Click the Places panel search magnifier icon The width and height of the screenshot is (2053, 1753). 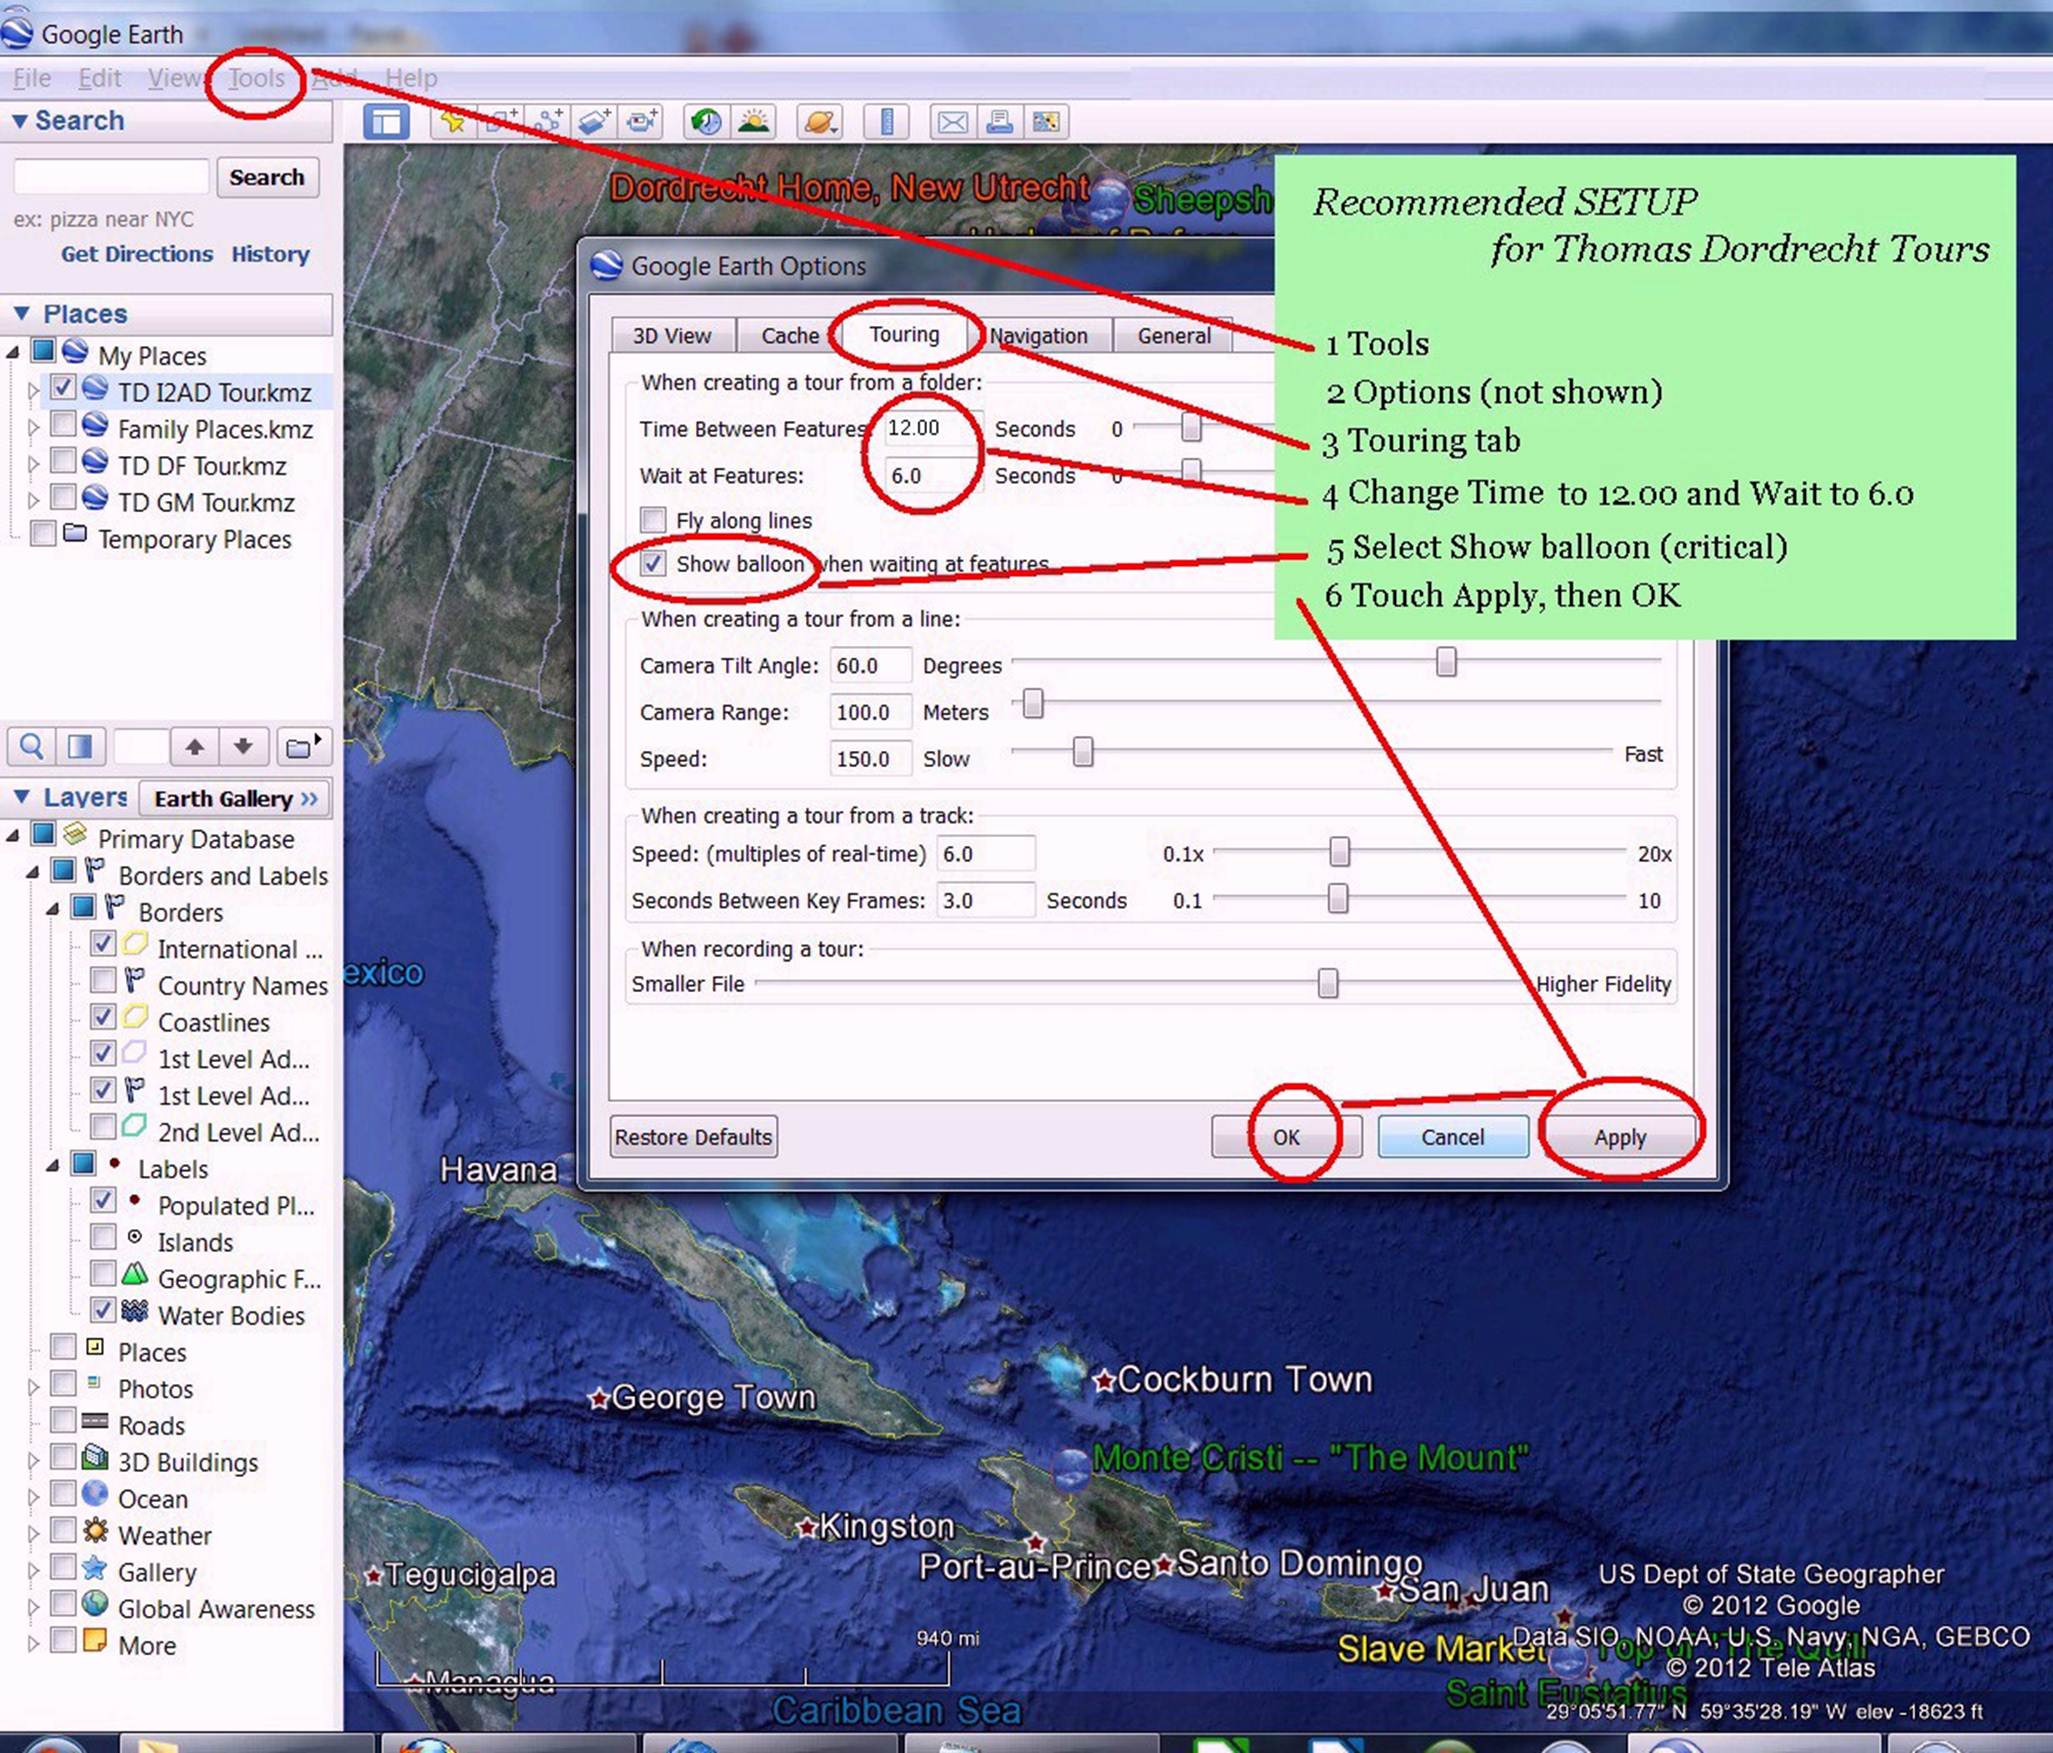click(x=31, y=746)
